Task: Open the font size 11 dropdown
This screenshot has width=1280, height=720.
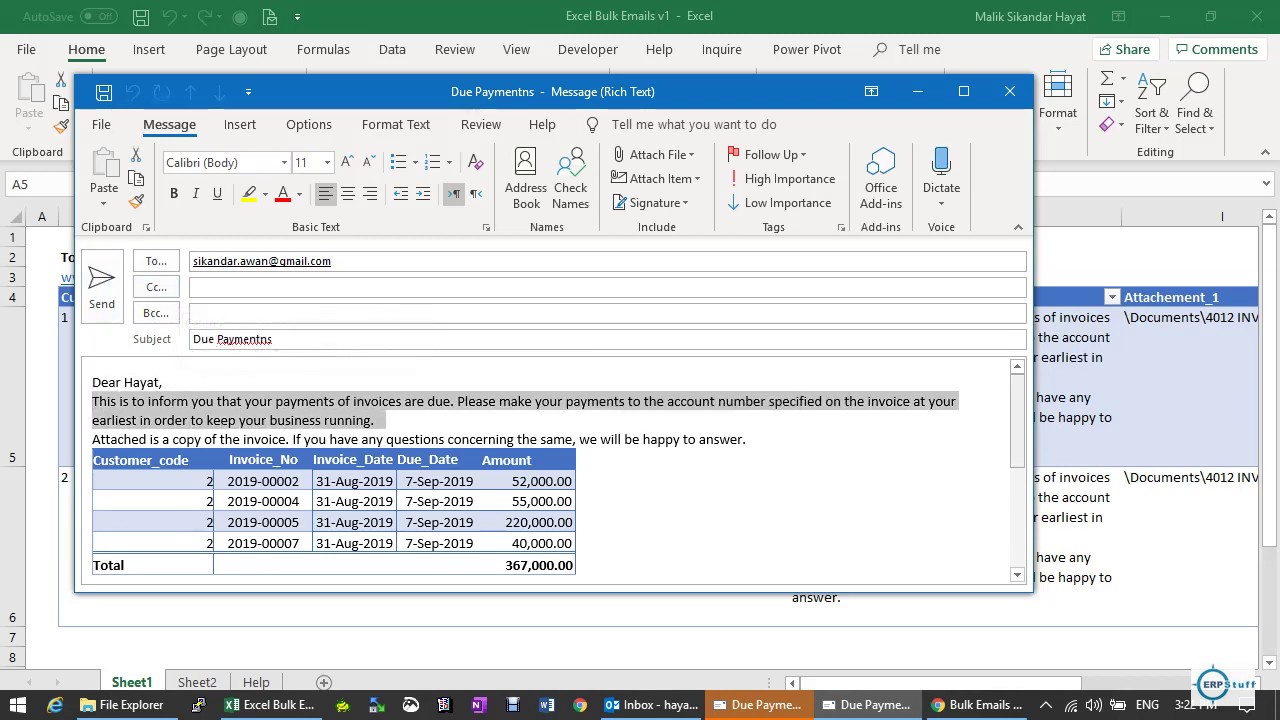Action: tap(327, 162)
